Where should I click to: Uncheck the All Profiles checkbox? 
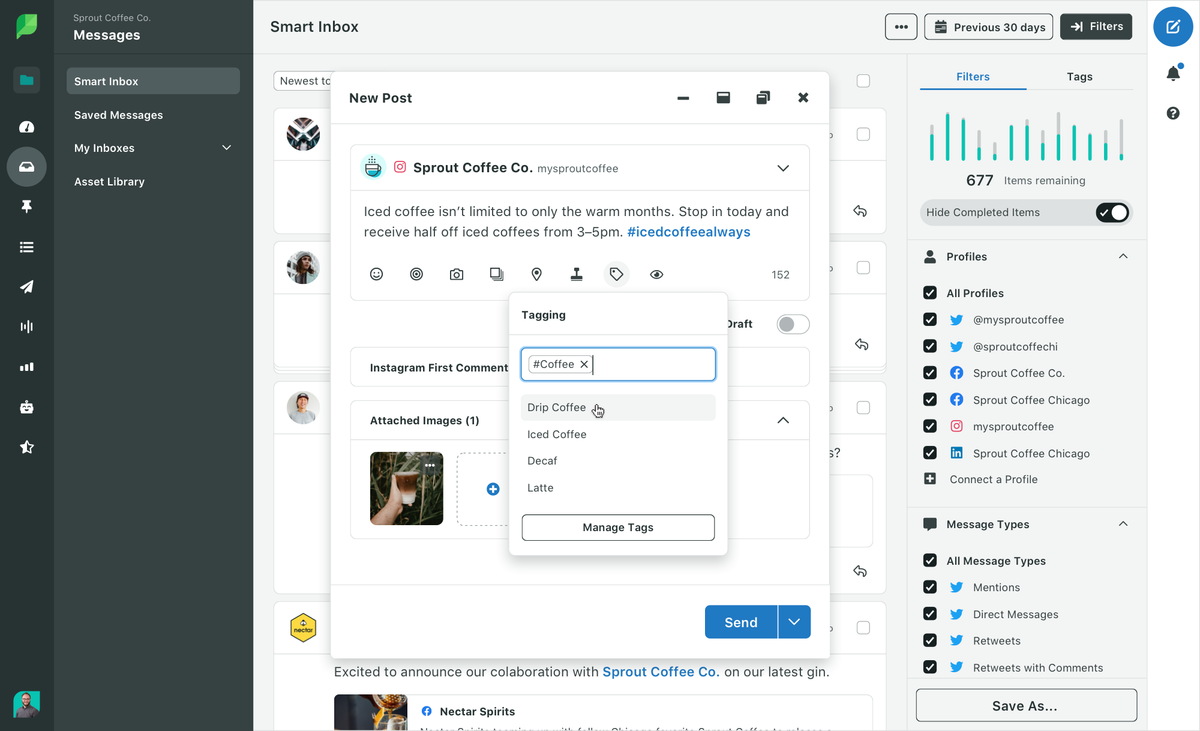click(930, 293)
